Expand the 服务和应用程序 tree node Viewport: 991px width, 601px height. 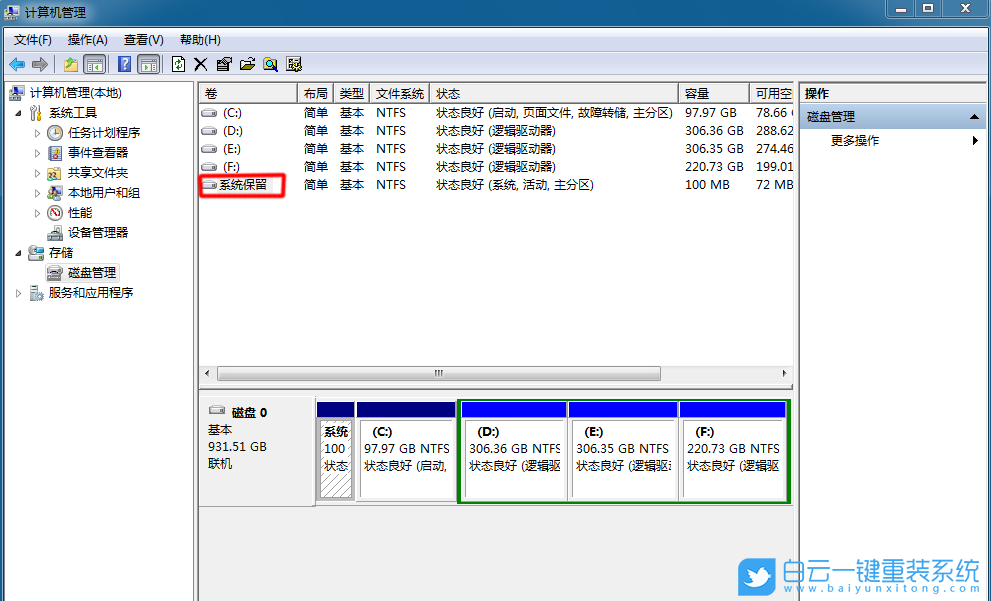pyautogui.click(x=17, y=292)
